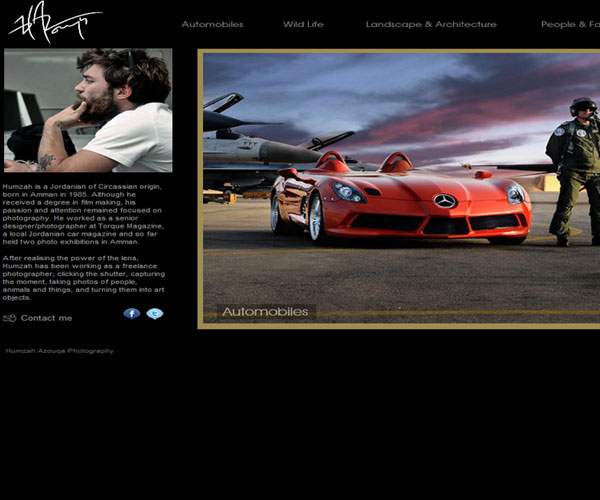The image size is (600, 500).
Task: Click the Automobiles caption on the image
Action: tap(265, 312)
